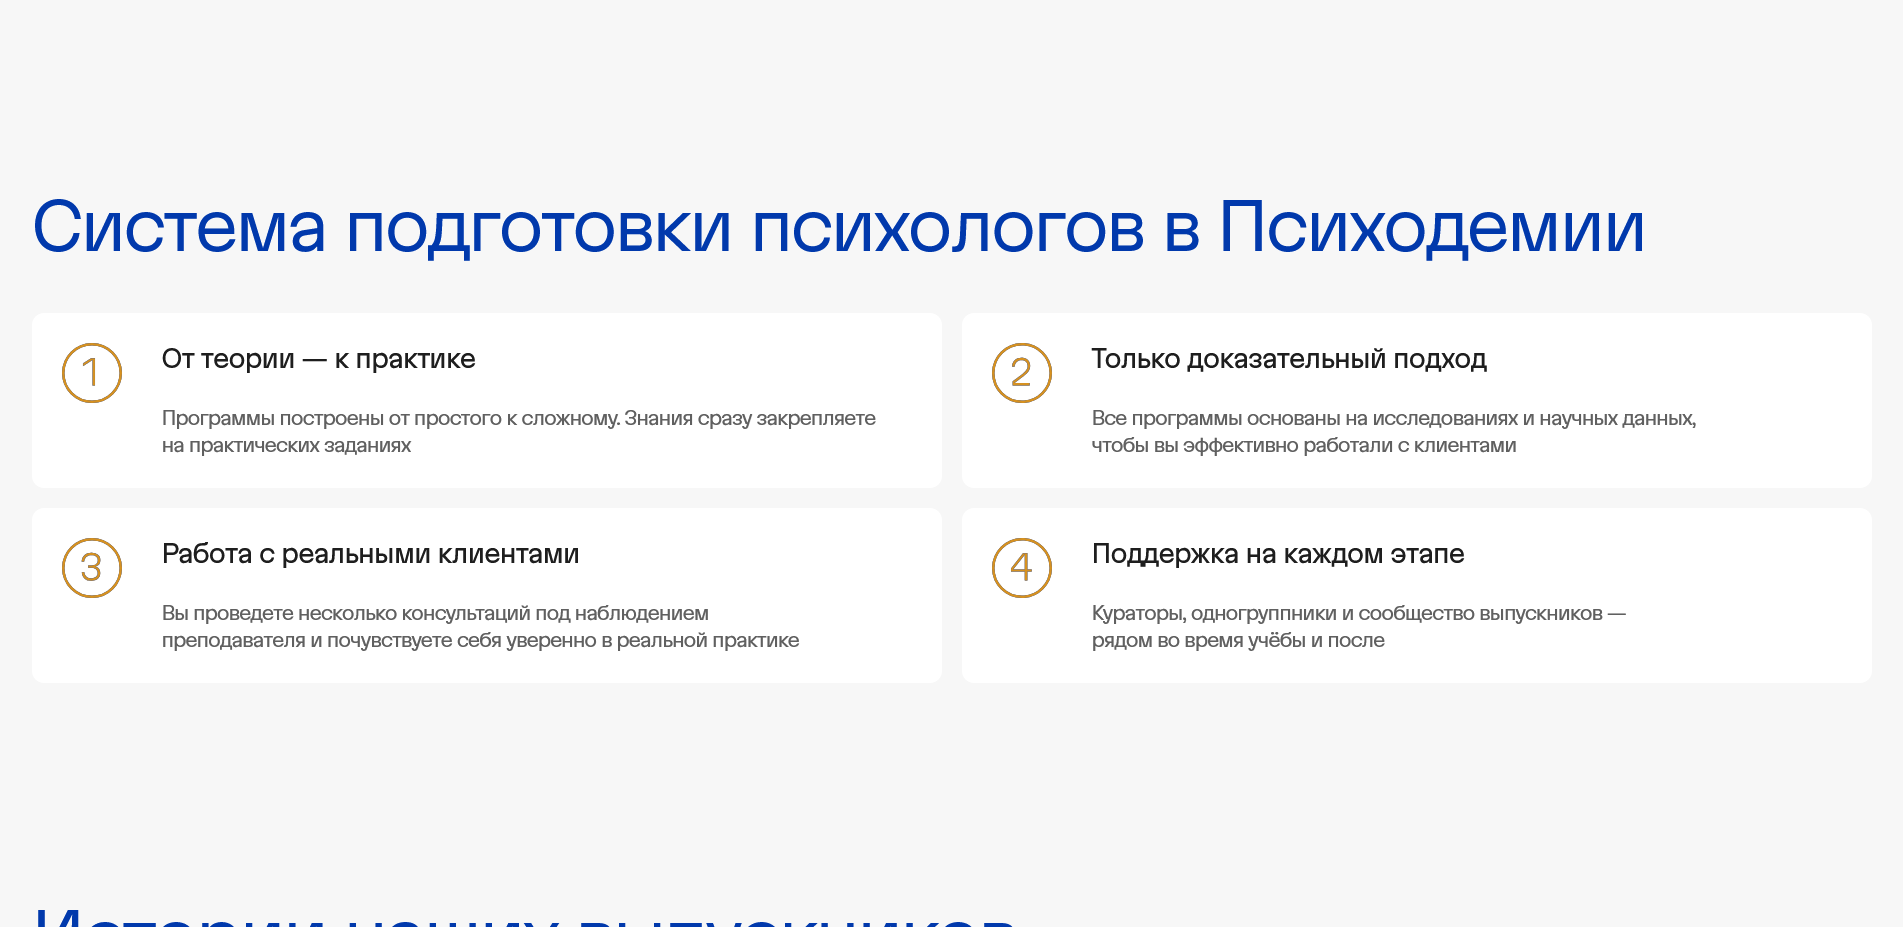The height and width of the screenshot is (927, 1903).
Task: Select the title "От теории — к практике"
Action: click(319, 359)
